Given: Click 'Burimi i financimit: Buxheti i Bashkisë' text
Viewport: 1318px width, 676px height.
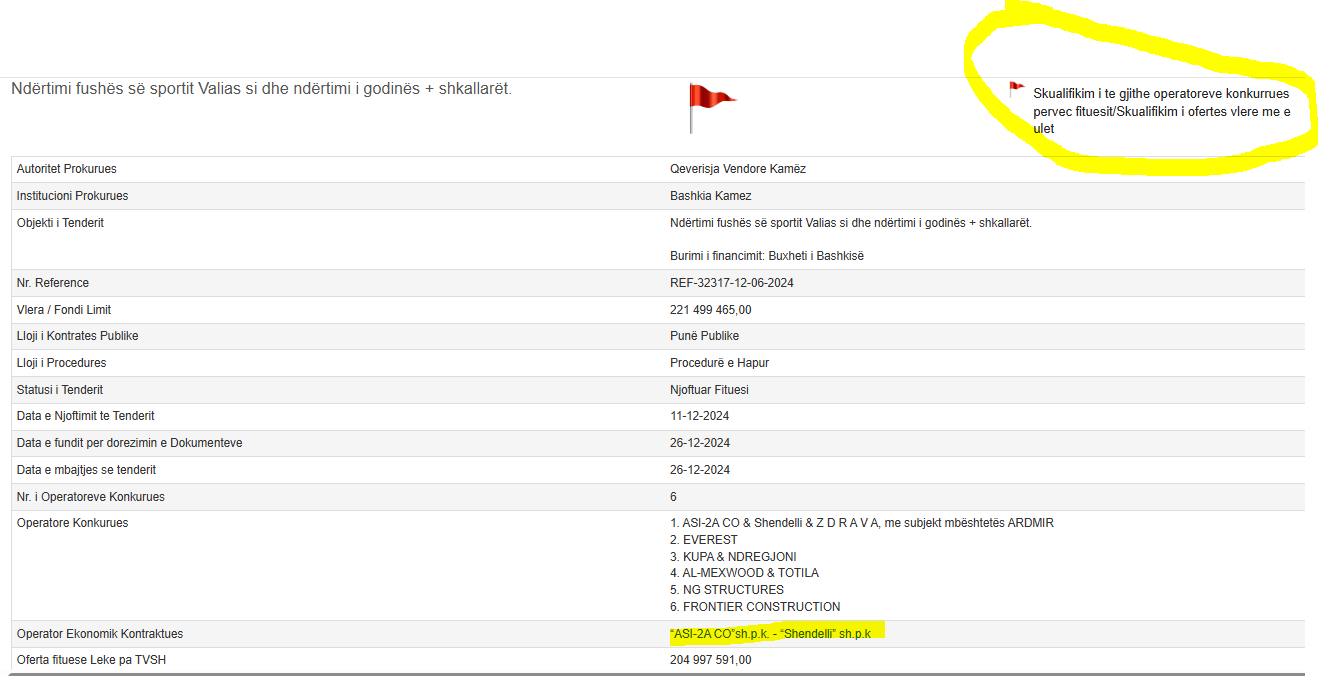Looking at the screenshot, I should click(x=766, y=256).
